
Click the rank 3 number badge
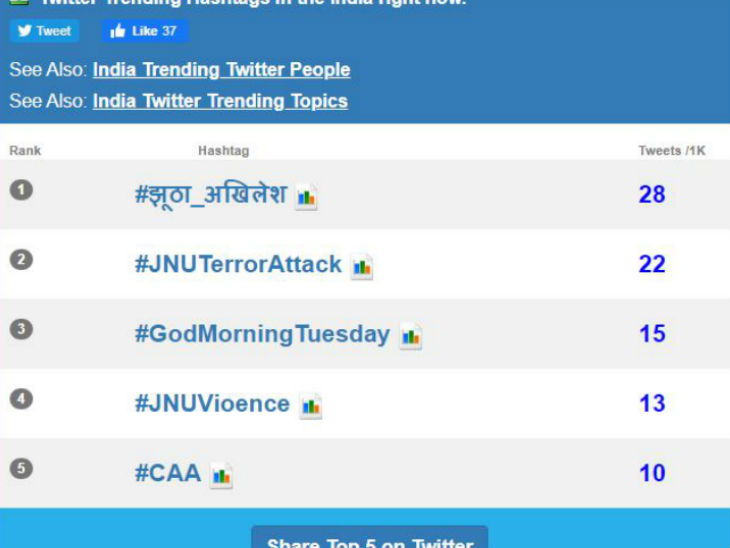tap(21, 329)
